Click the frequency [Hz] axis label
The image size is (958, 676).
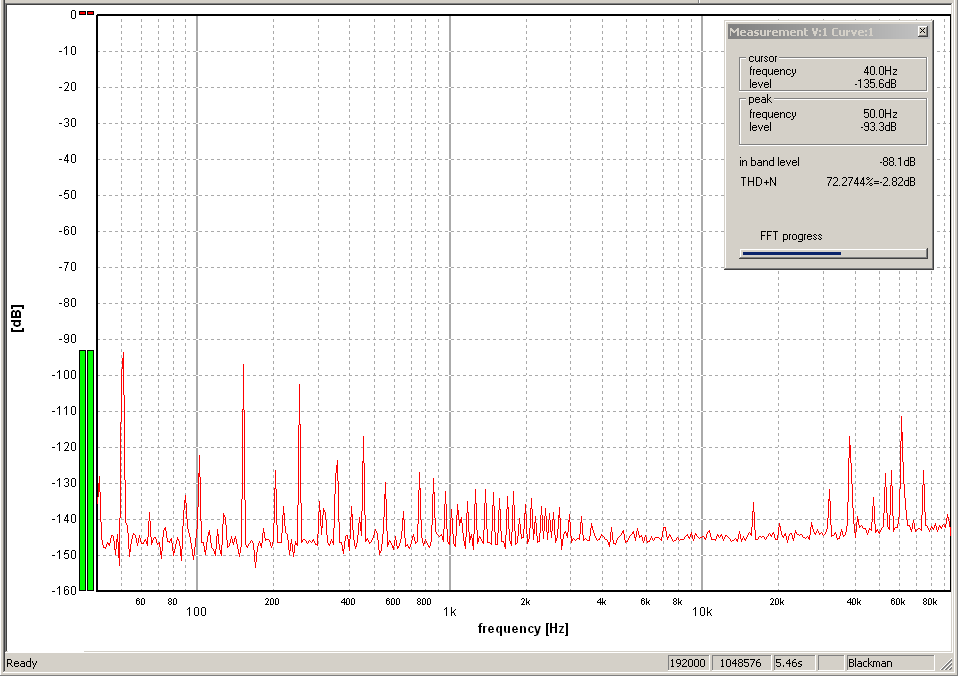tap(523, 628)
